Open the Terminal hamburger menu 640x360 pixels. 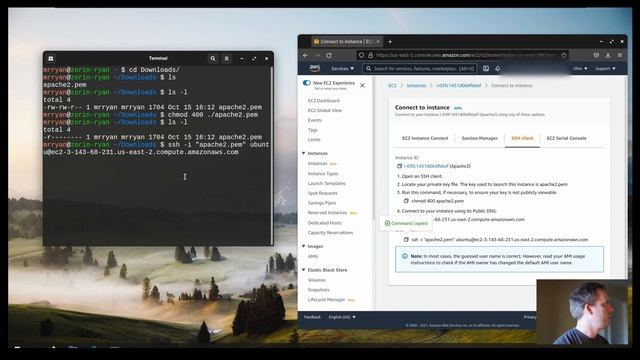pos(227,59)
